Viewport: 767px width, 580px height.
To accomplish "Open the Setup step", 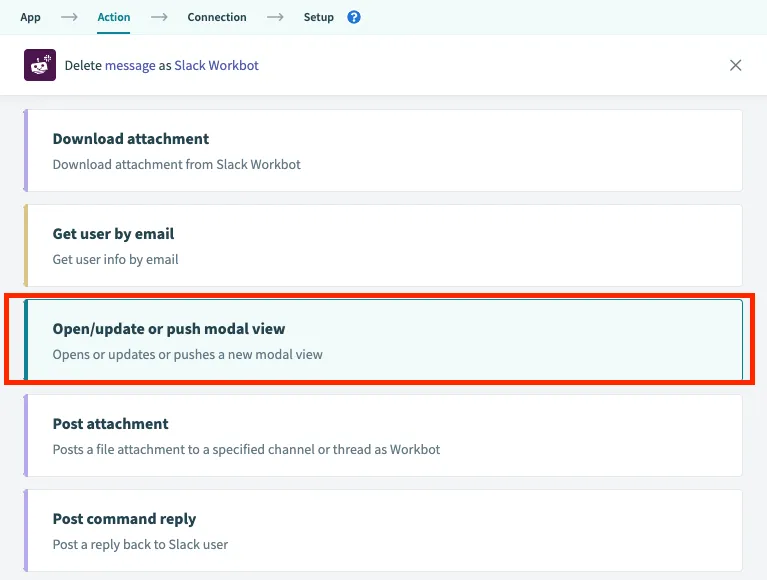I will pyautogui.click(x=319, y=17).
